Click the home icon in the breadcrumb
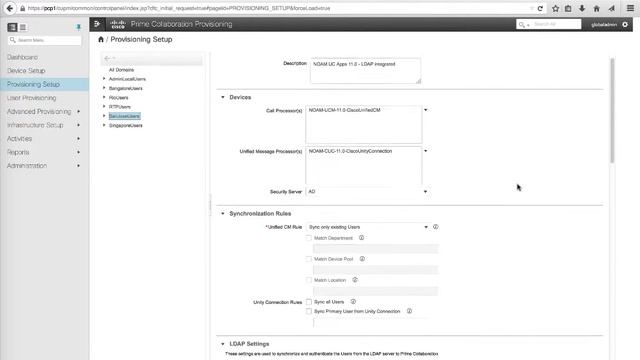This screenshot has height=360, width=640. [101, 40]
